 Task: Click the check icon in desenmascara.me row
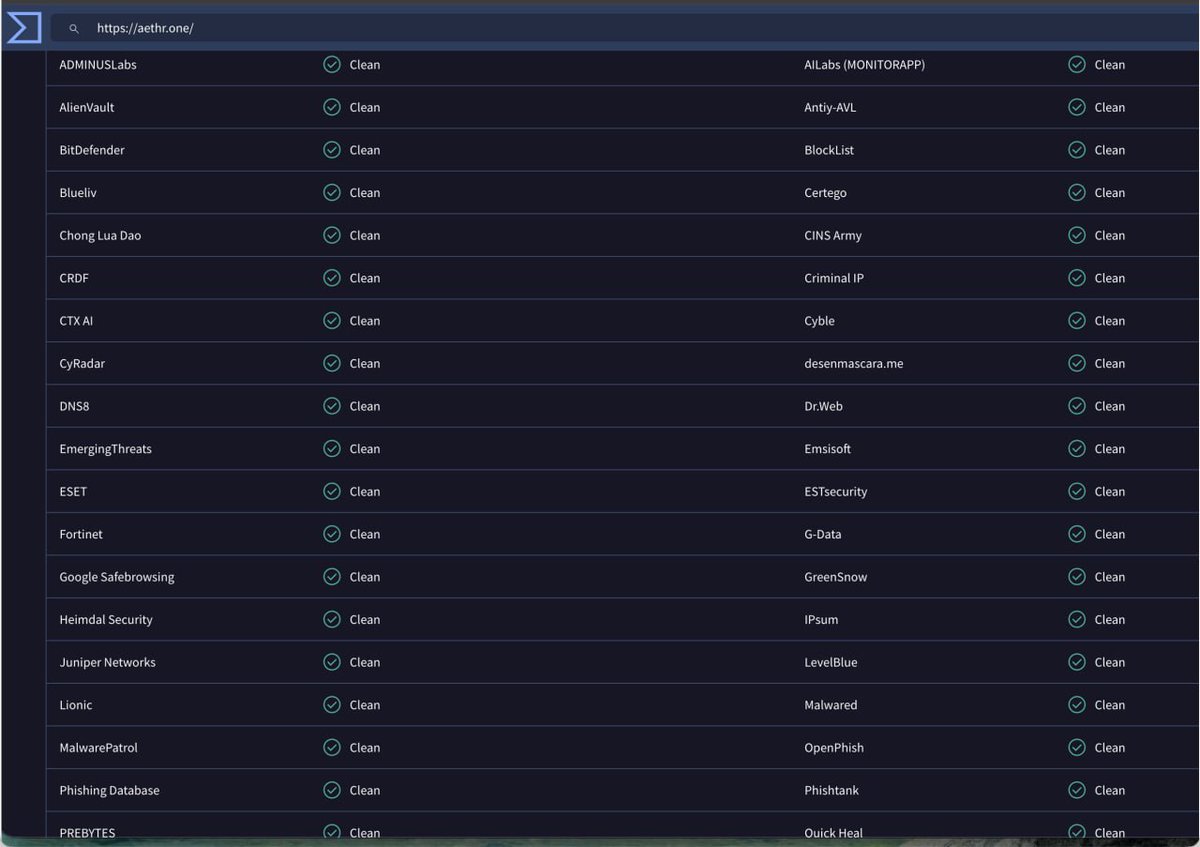pos(1077,363)
